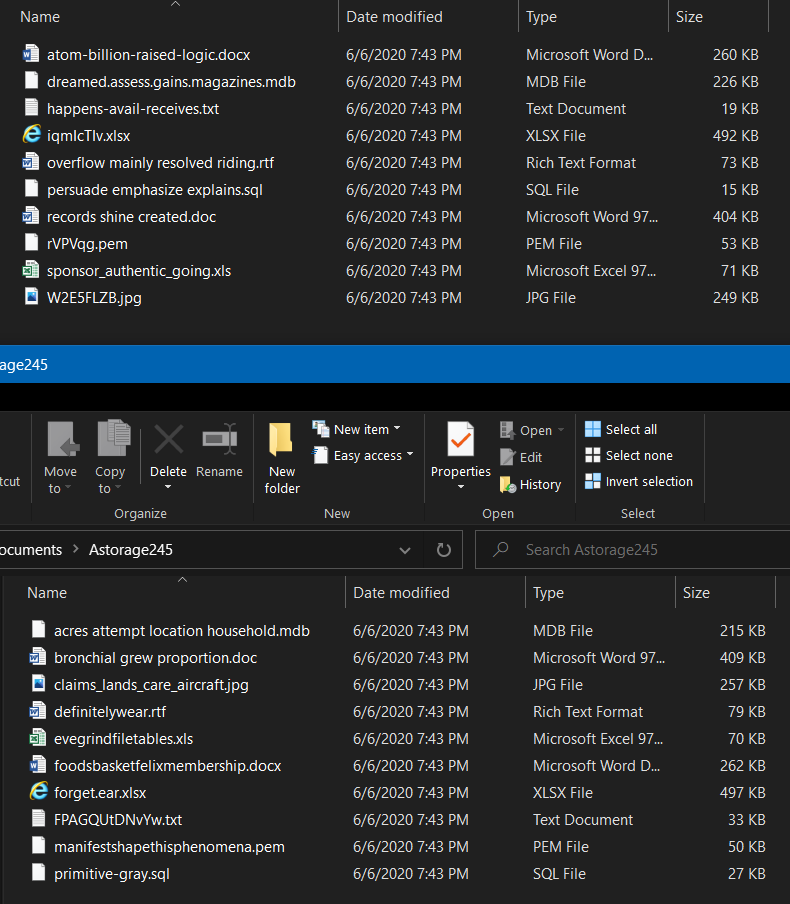Click the Word icon of atom-billion-raised-logic.docx

pos(31,54)
